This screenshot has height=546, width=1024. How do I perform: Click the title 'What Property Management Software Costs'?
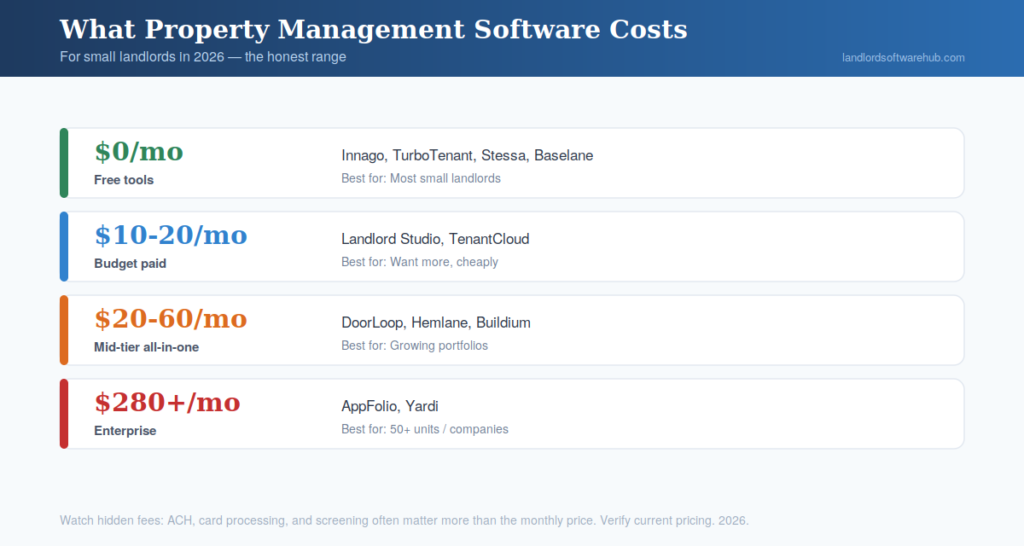374,29
